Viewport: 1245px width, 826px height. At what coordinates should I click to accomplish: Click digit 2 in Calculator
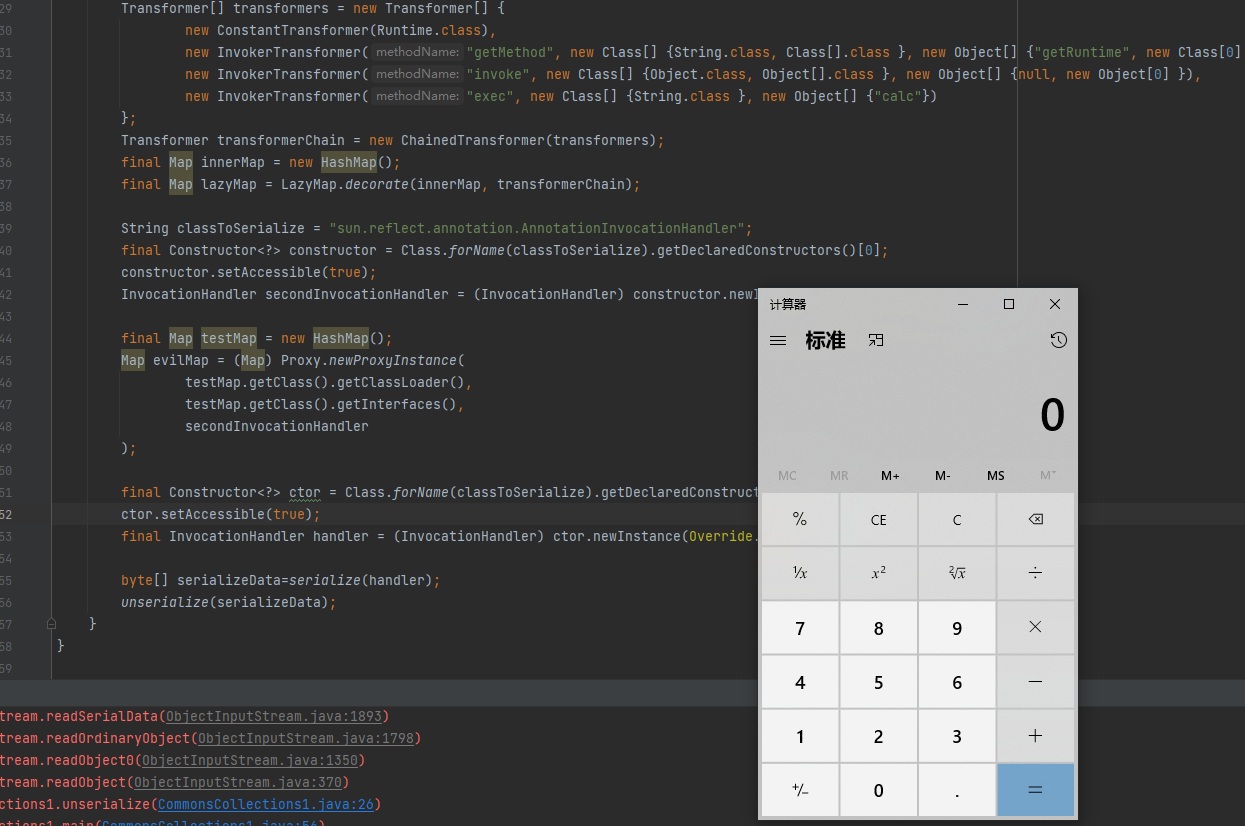pos(878,736)
